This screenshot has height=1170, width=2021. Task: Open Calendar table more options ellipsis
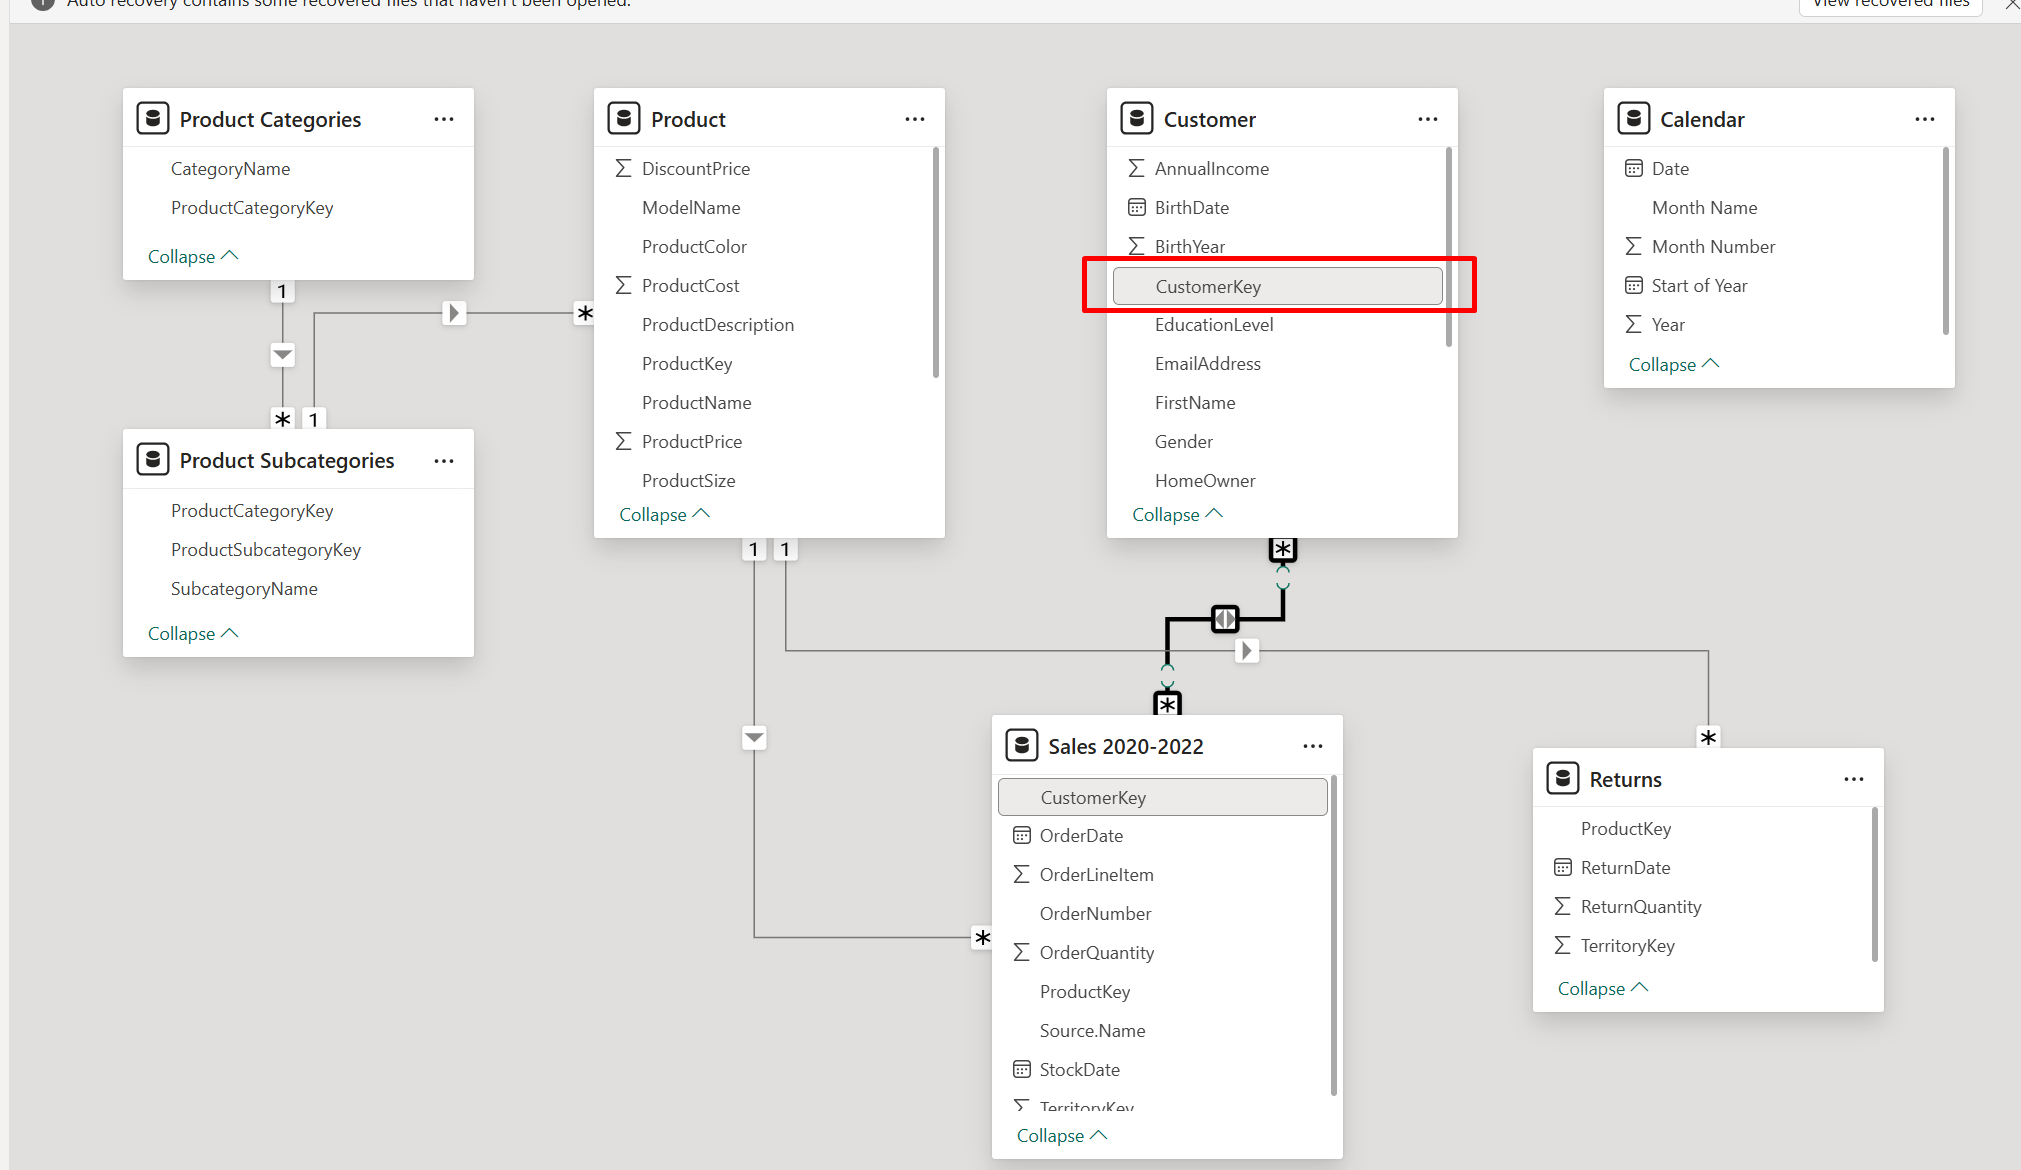[1924, 119]
